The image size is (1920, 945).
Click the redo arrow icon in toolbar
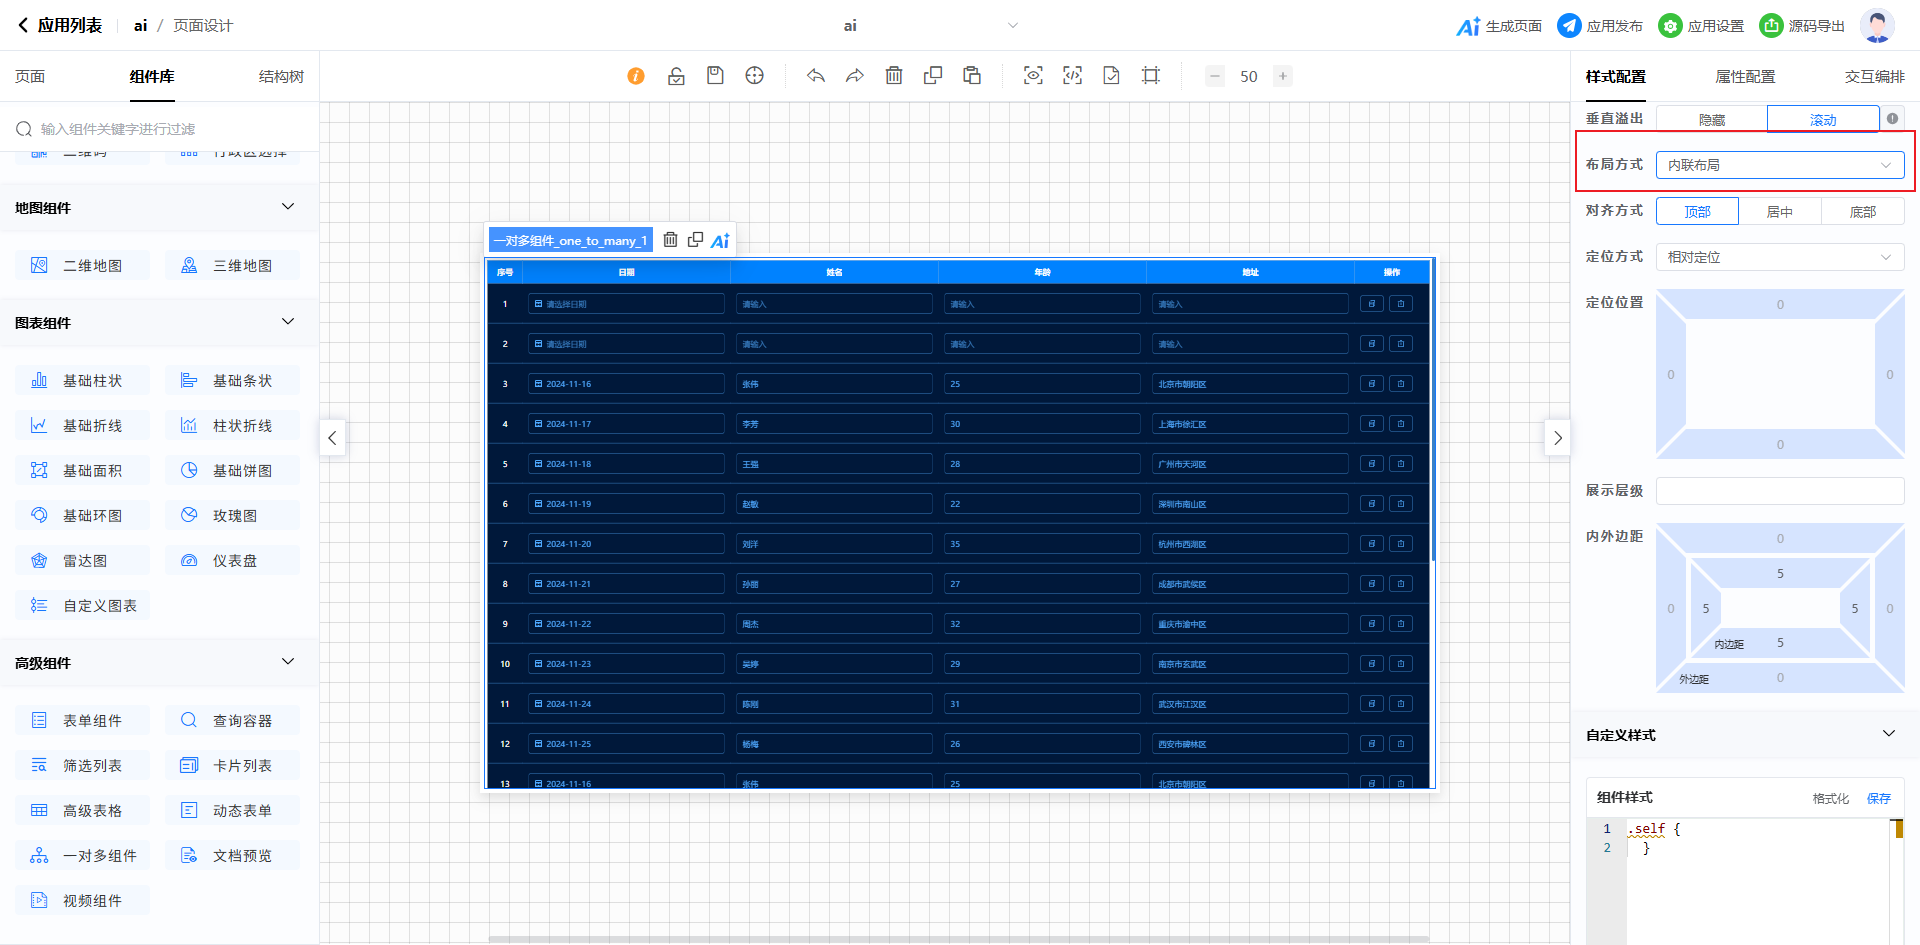click(854, 76)
